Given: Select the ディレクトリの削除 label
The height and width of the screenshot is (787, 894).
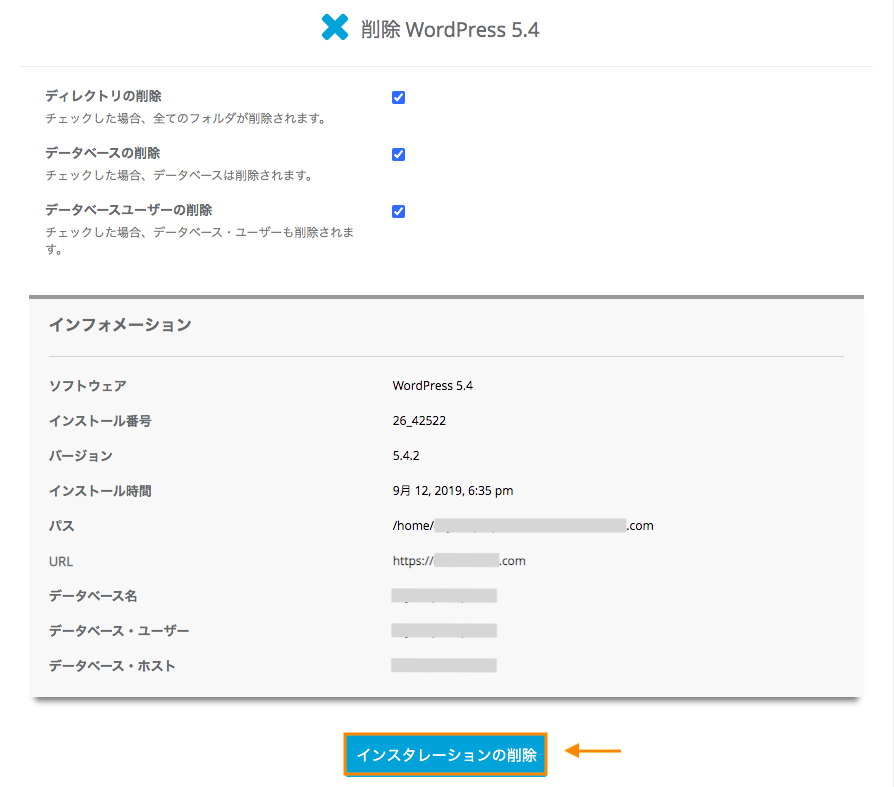Looking at the screenshot, I should pos(103,96).
